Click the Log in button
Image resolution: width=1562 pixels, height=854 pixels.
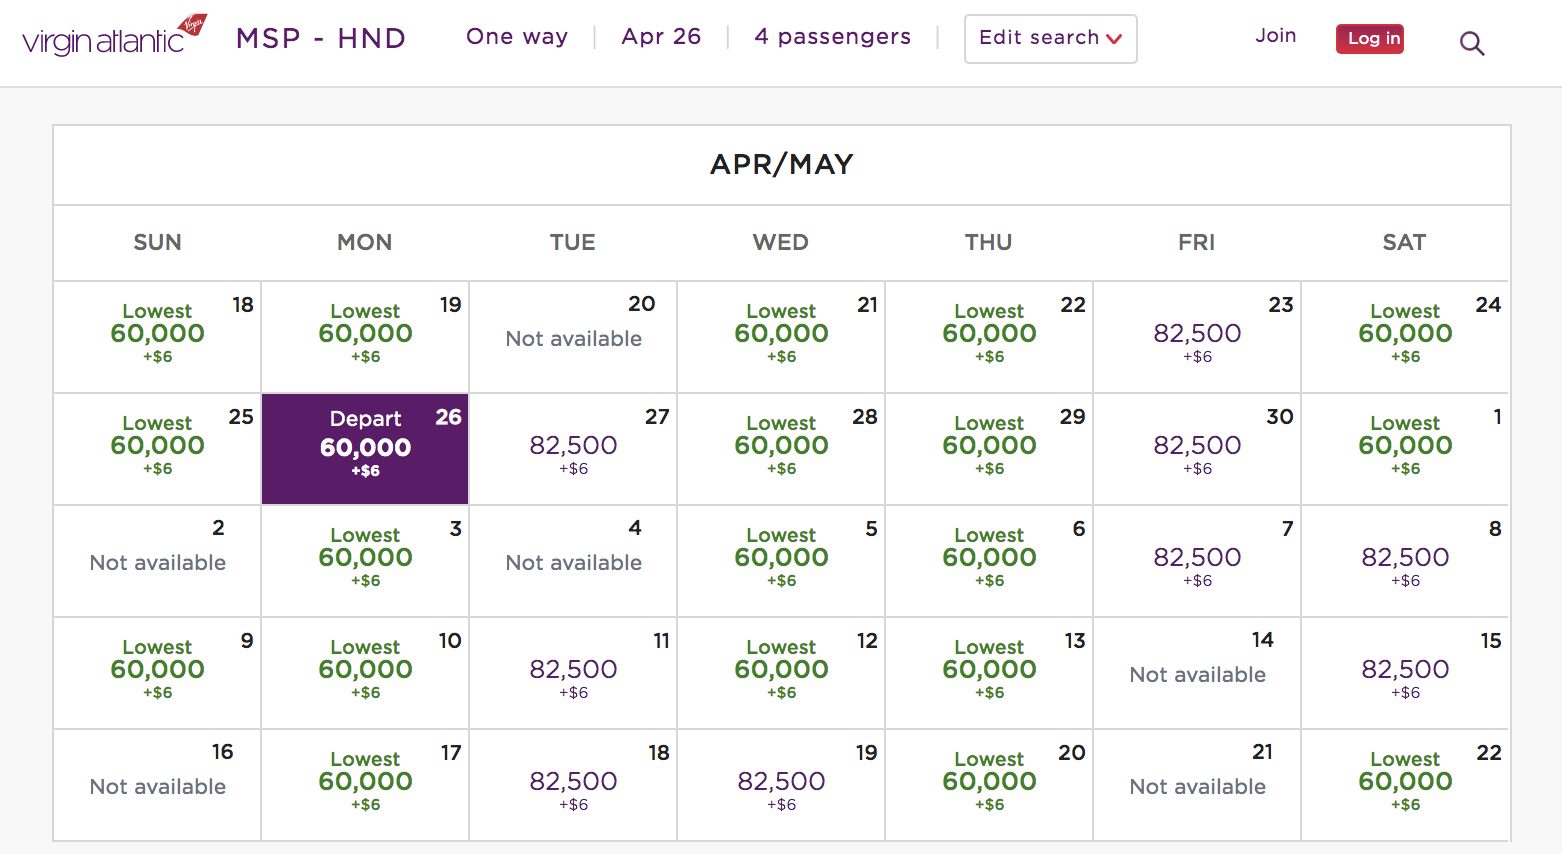pos(1369,39)
